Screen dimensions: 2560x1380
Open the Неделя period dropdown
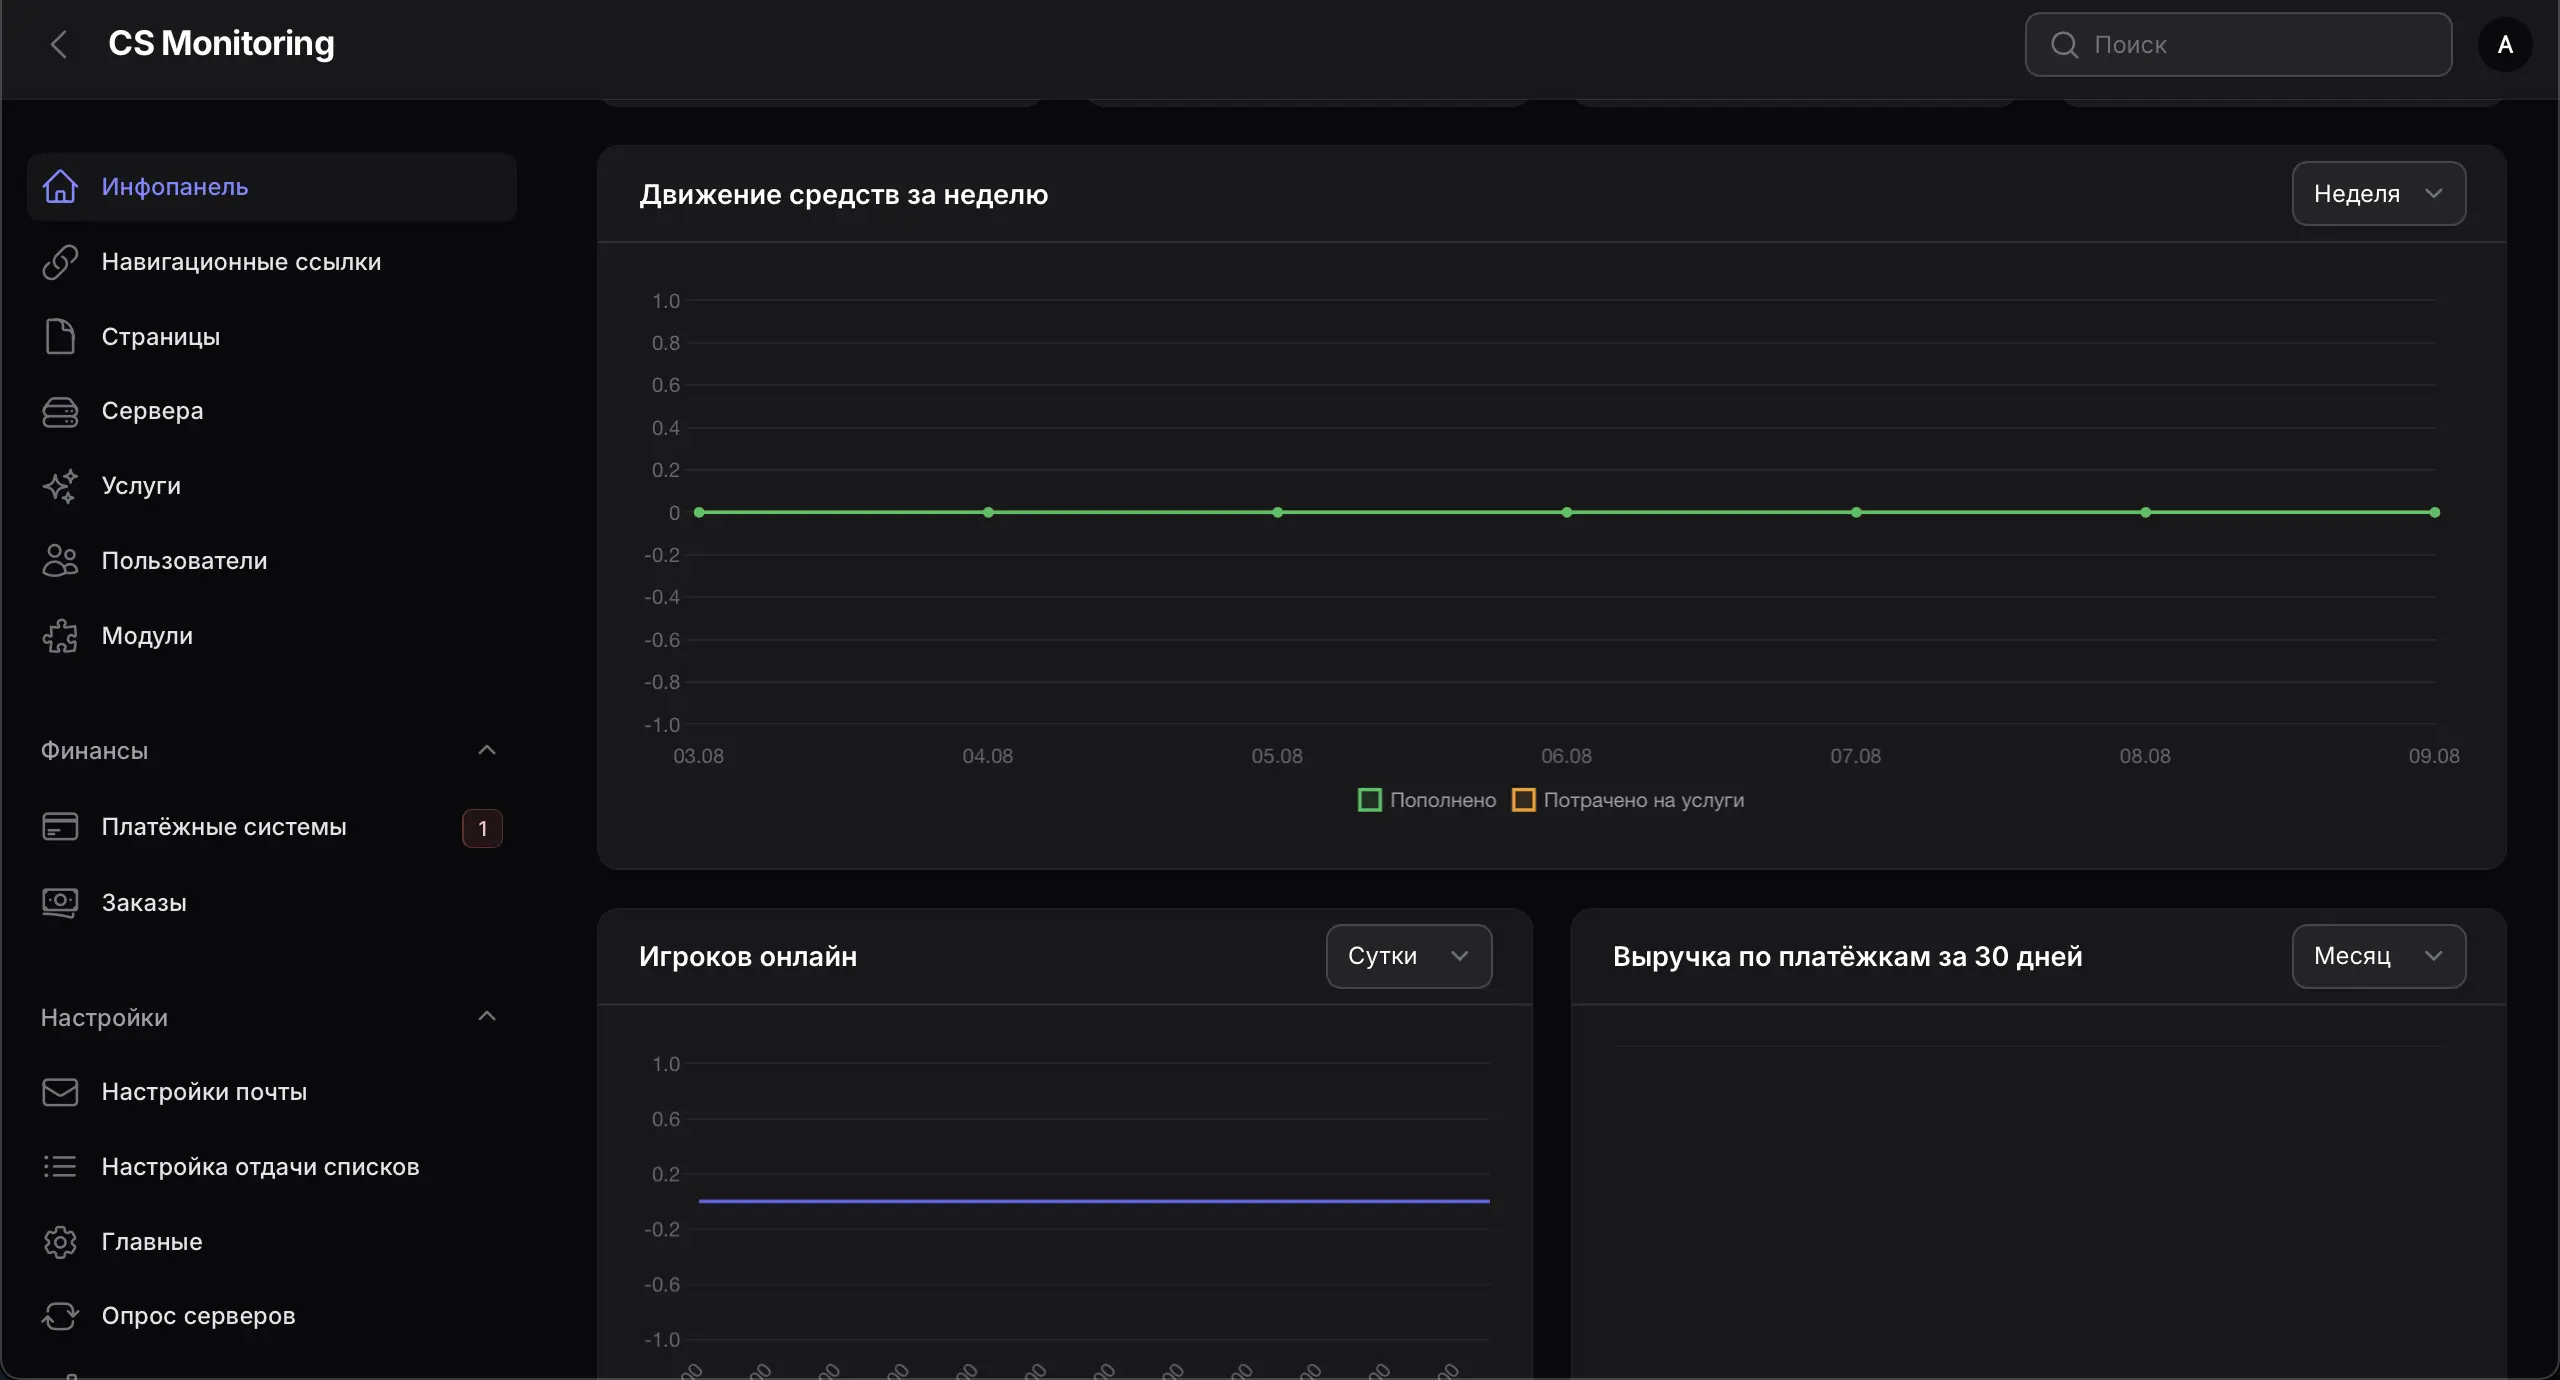2379,194
